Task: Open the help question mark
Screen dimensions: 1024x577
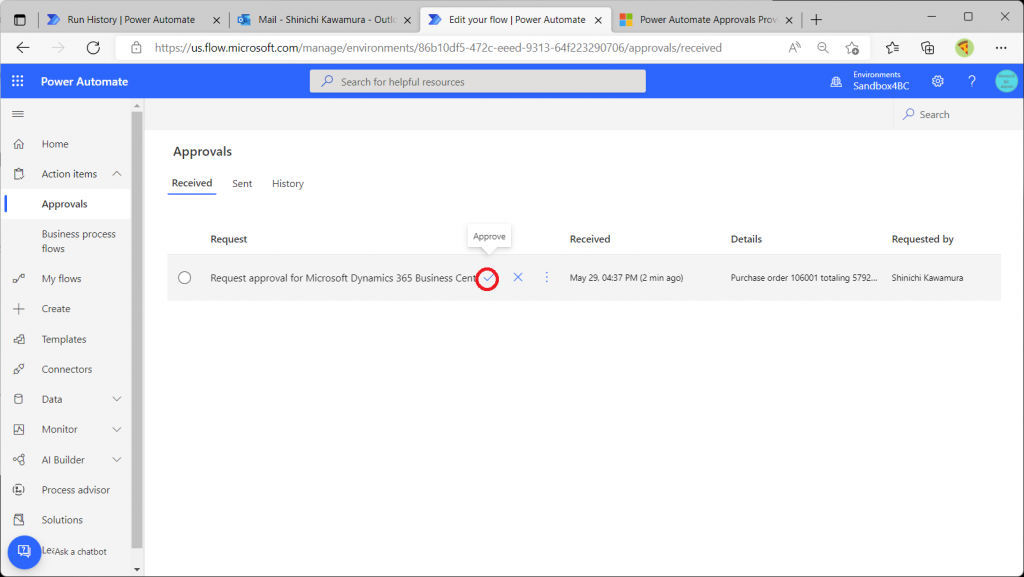Action: (972, 81)
